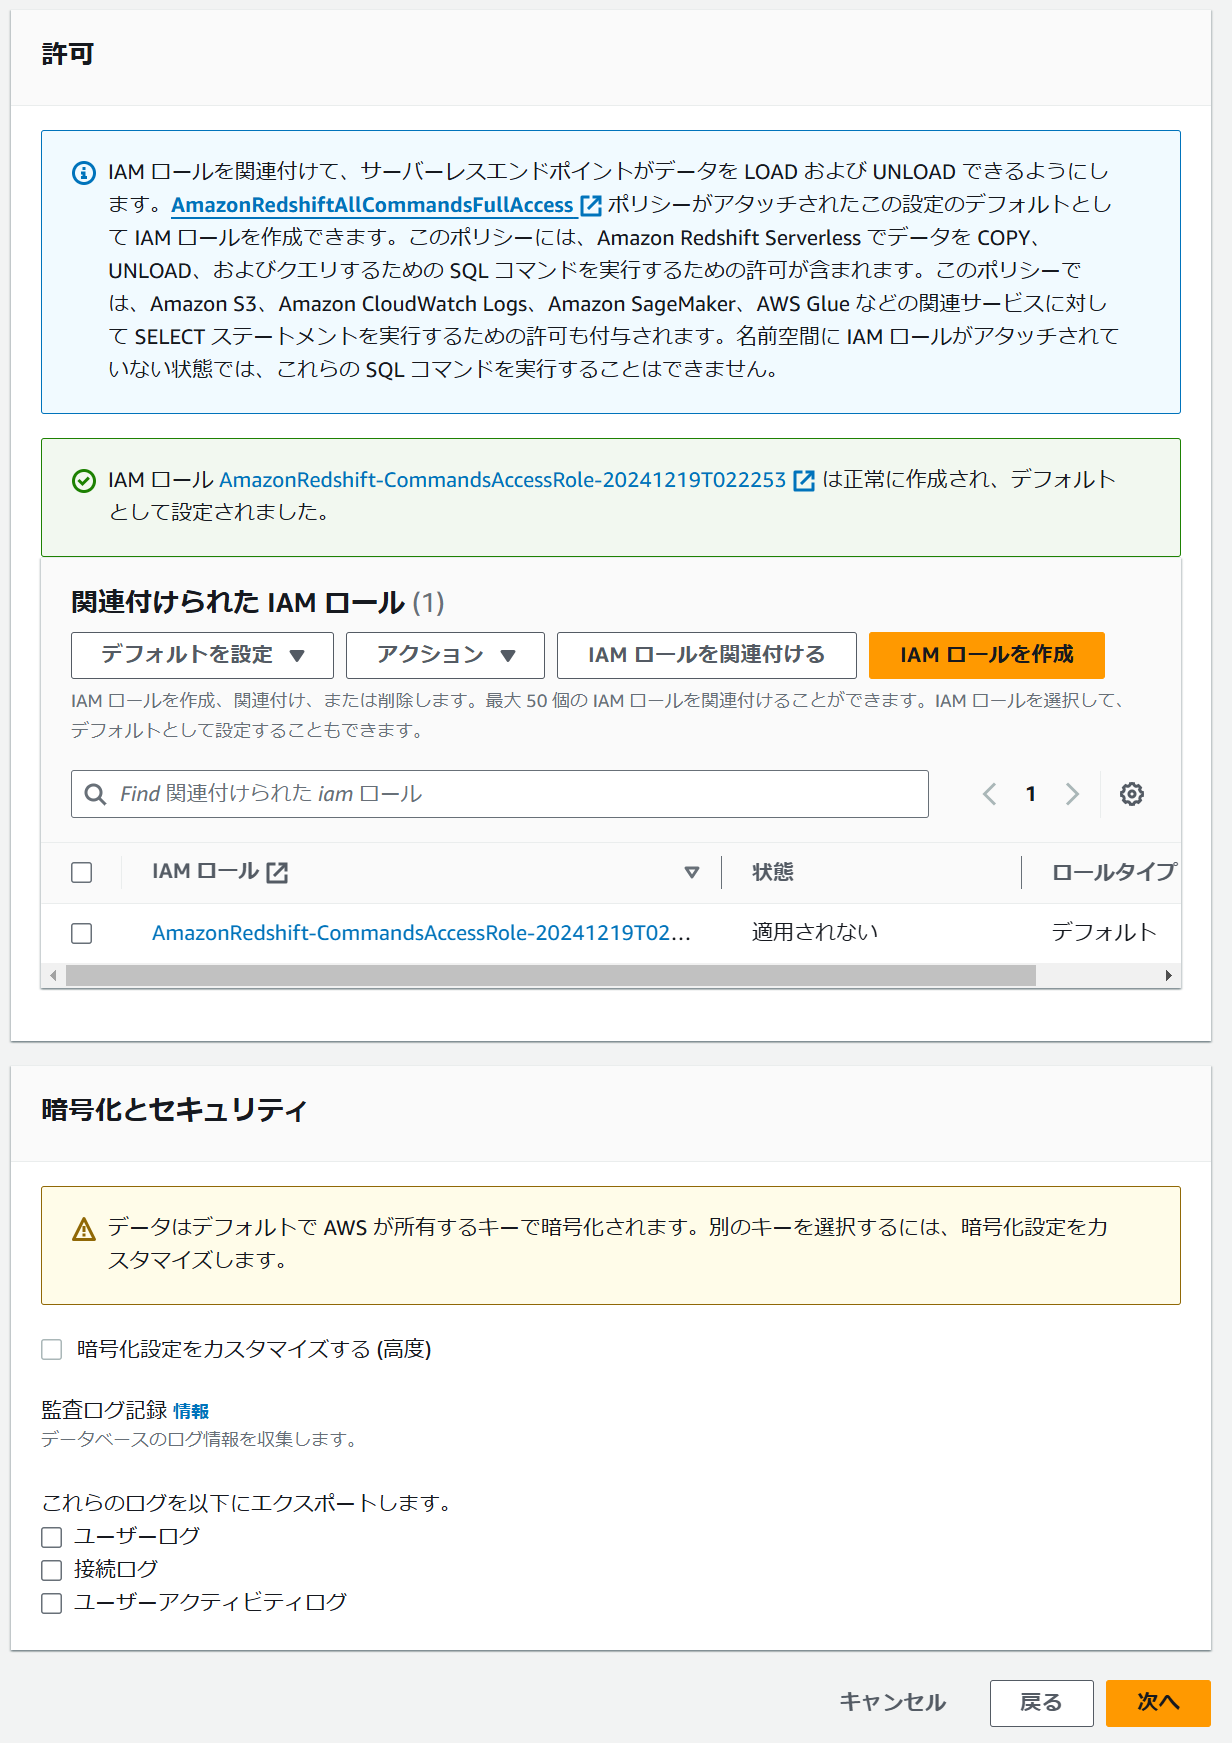
Task: Check the 接続ログ checkbox
Action: [52, 1570]
